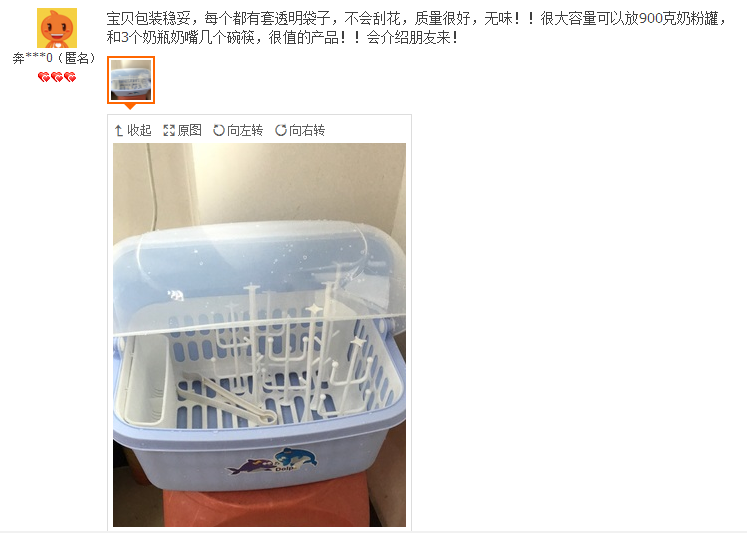747x533 pixels.
Task: Click the white tongs inside the rack photo
Action: [x=227, y=399]
